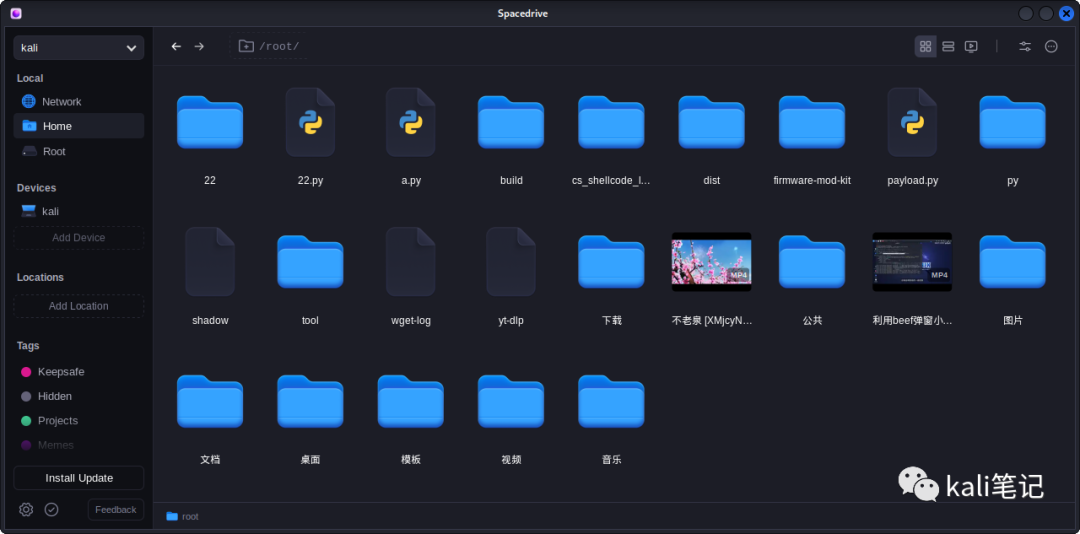Select Root in the Local section
Viewport: 1080px width, 534px height.
[54, 152]
